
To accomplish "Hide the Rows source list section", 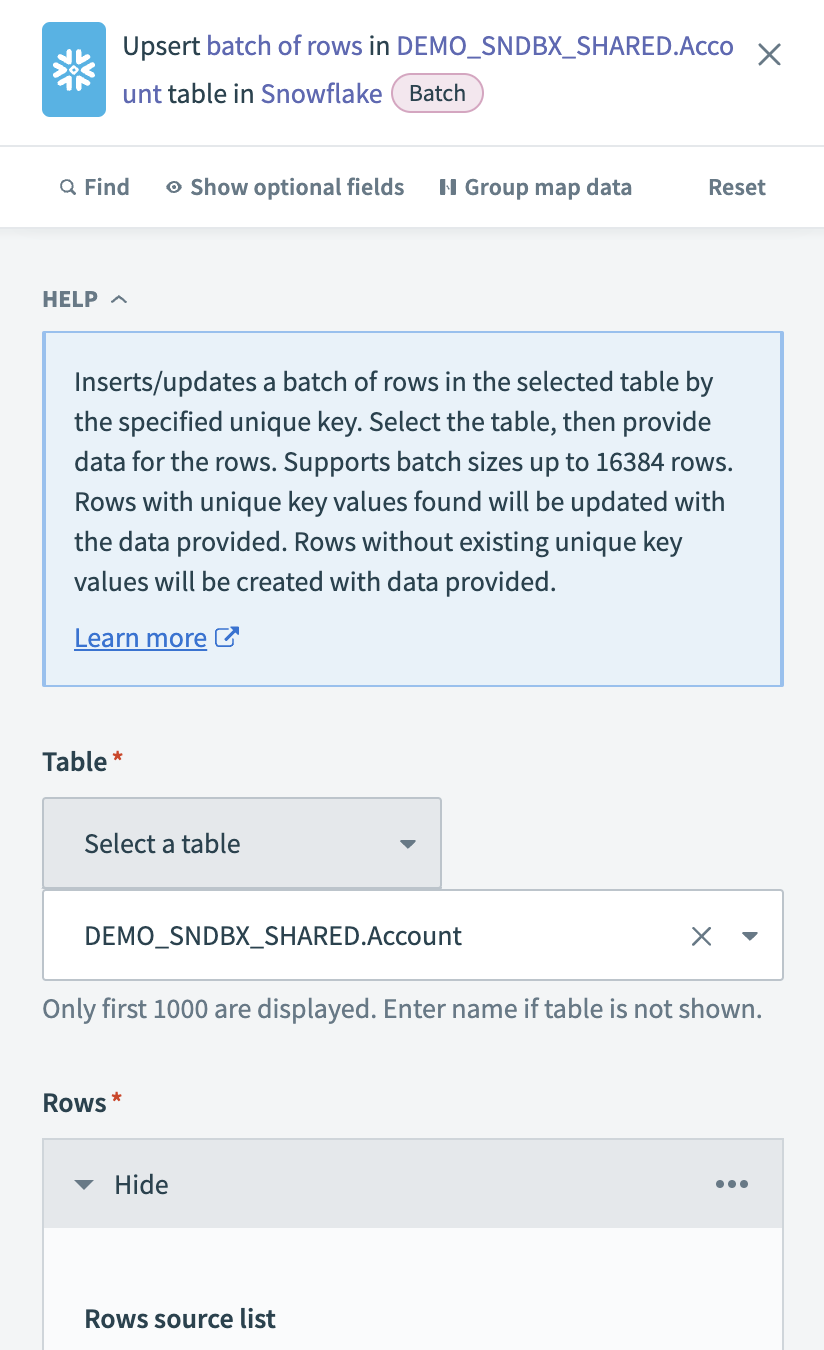I will 141,1184.
